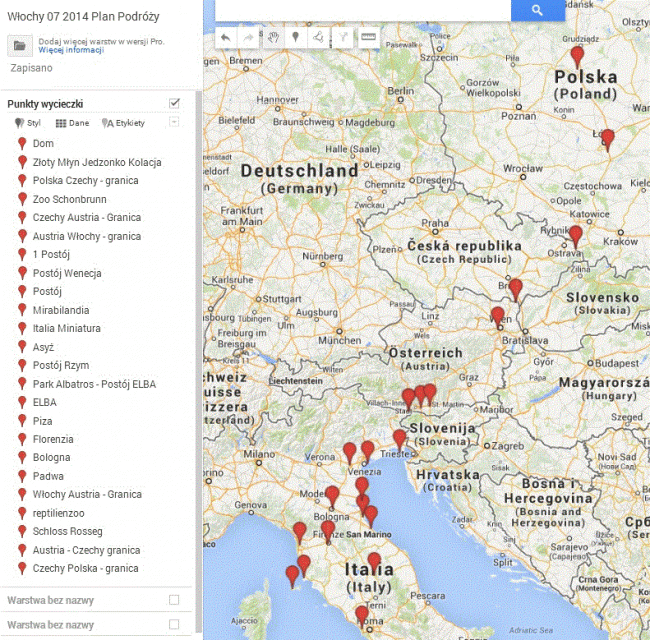This screenshot has width=650, height=640.
Task: Open the Więcej informacji link
Action: pos(71,50)
